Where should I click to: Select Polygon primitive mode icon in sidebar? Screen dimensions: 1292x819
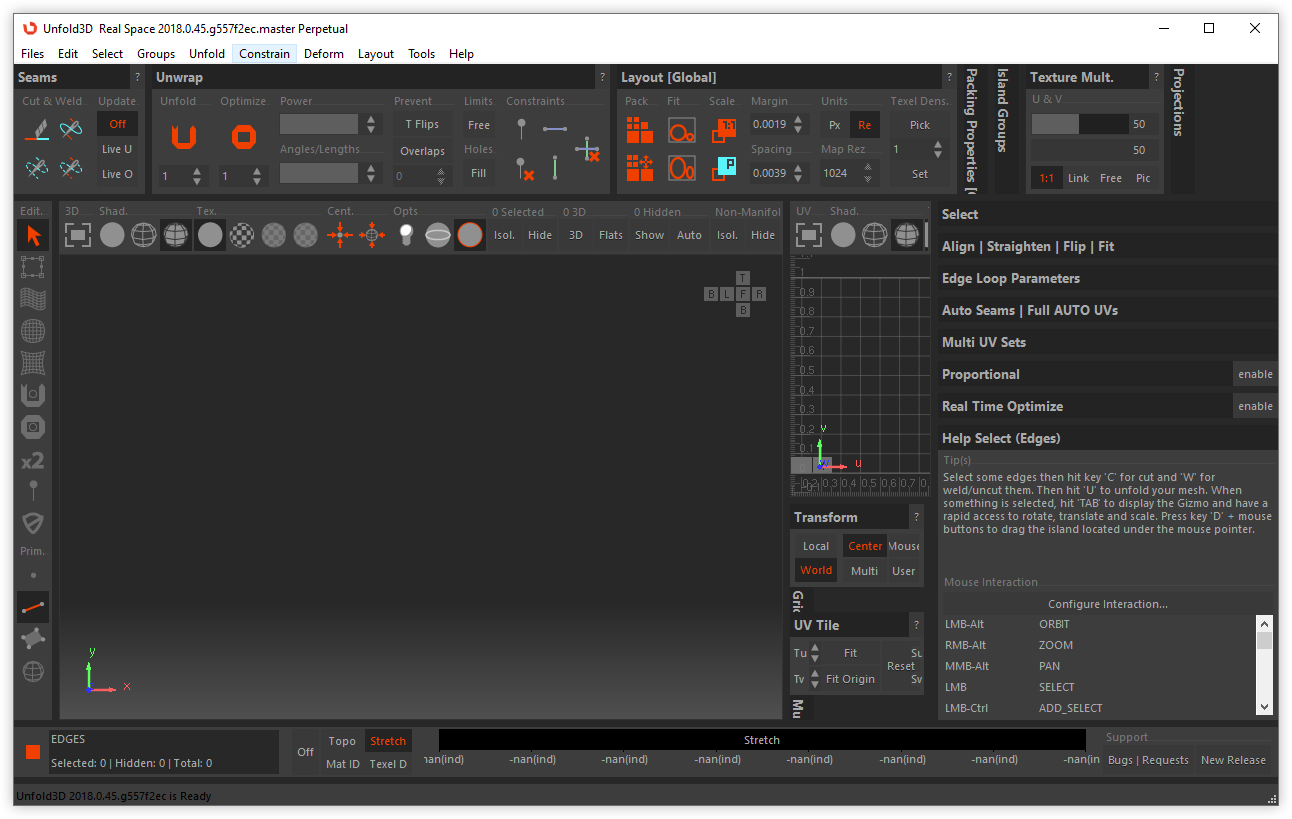coord(33,638)
